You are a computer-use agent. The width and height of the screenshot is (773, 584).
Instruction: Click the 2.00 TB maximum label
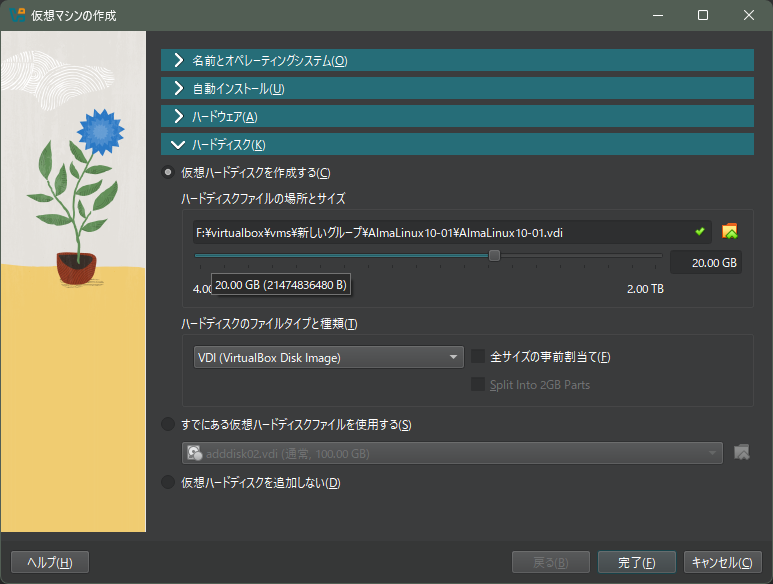[645, 289]
